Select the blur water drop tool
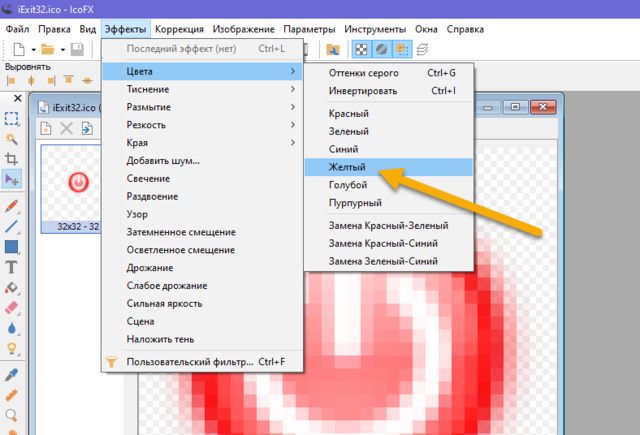 click(11, 328)
